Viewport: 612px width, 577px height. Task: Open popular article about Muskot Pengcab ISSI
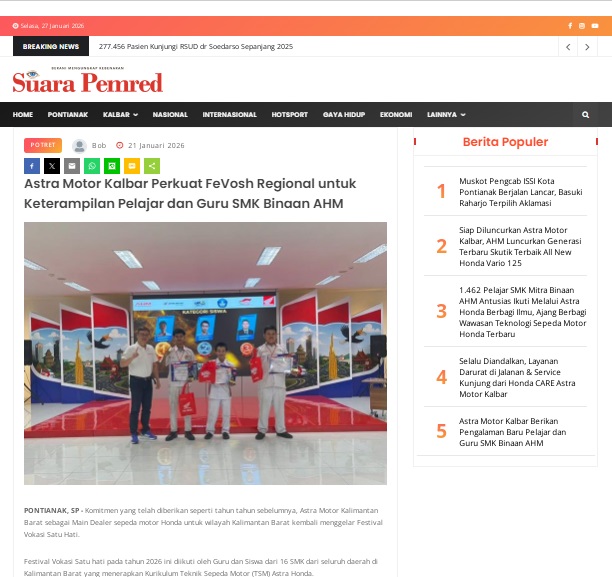click(x=520, y=191)
